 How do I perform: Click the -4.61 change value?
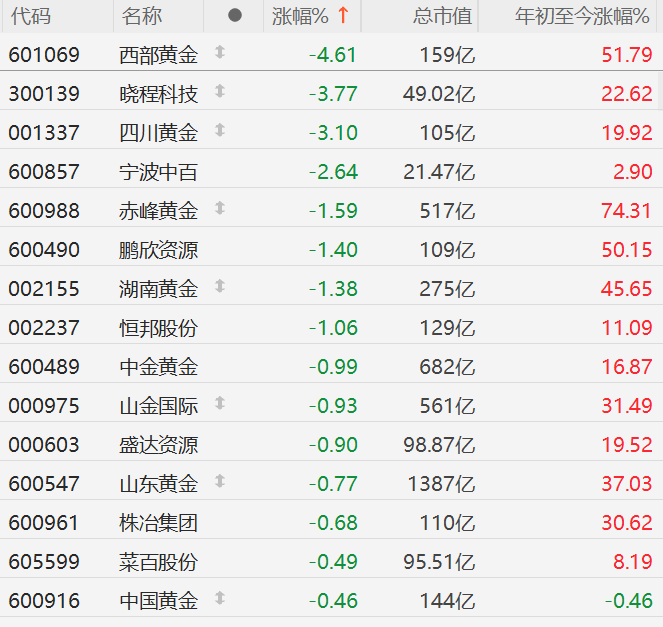click(333, 55)
